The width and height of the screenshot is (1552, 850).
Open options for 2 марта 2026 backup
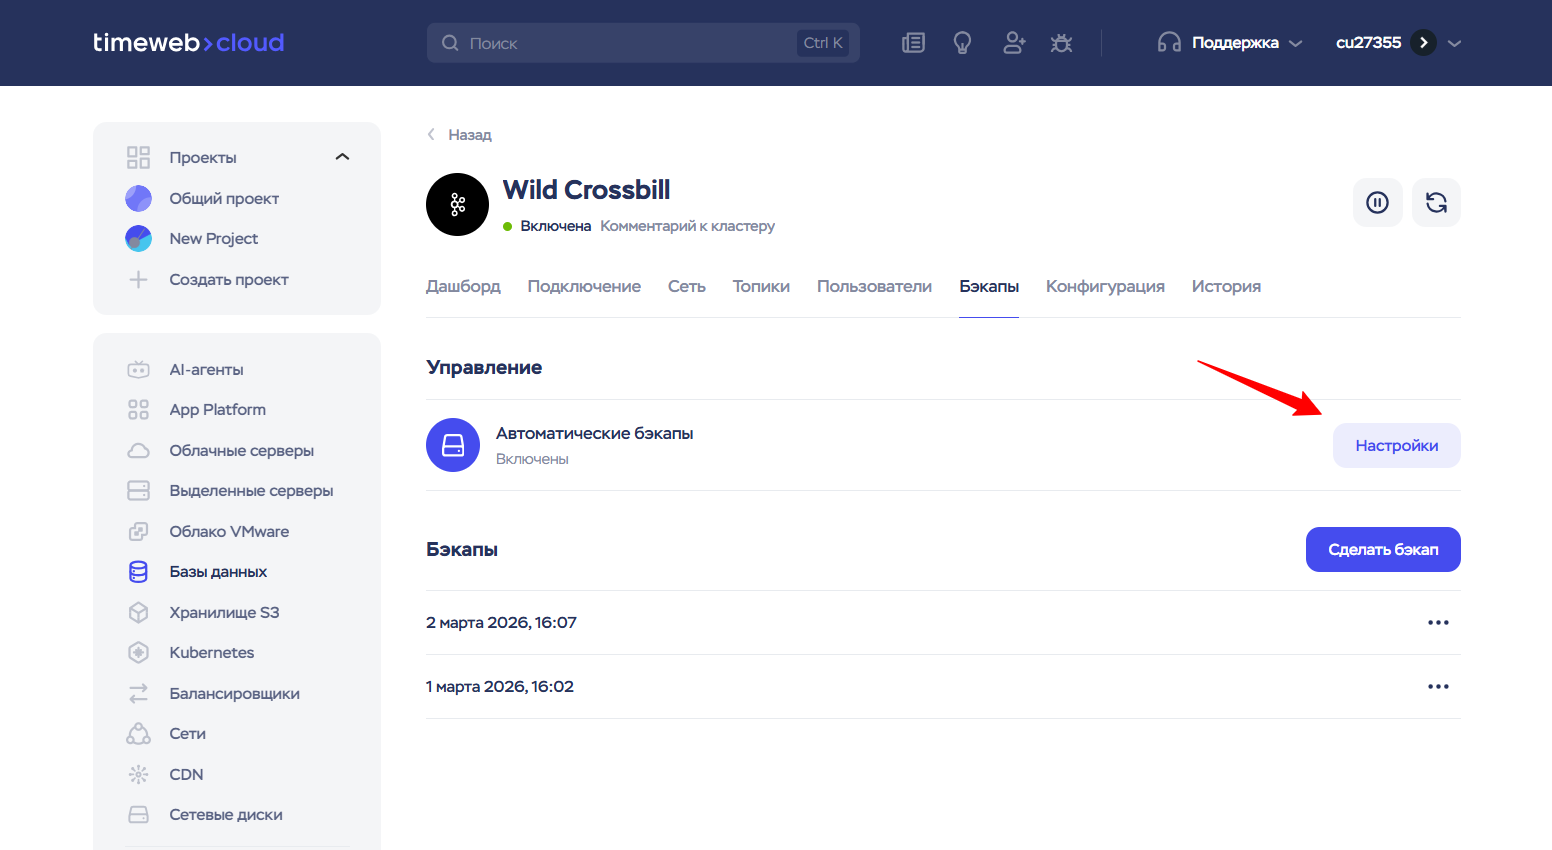coord(1438,623)
